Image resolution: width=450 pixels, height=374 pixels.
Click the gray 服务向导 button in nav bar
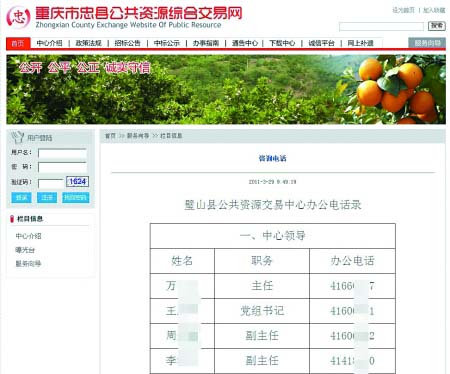tap(427, 43)
